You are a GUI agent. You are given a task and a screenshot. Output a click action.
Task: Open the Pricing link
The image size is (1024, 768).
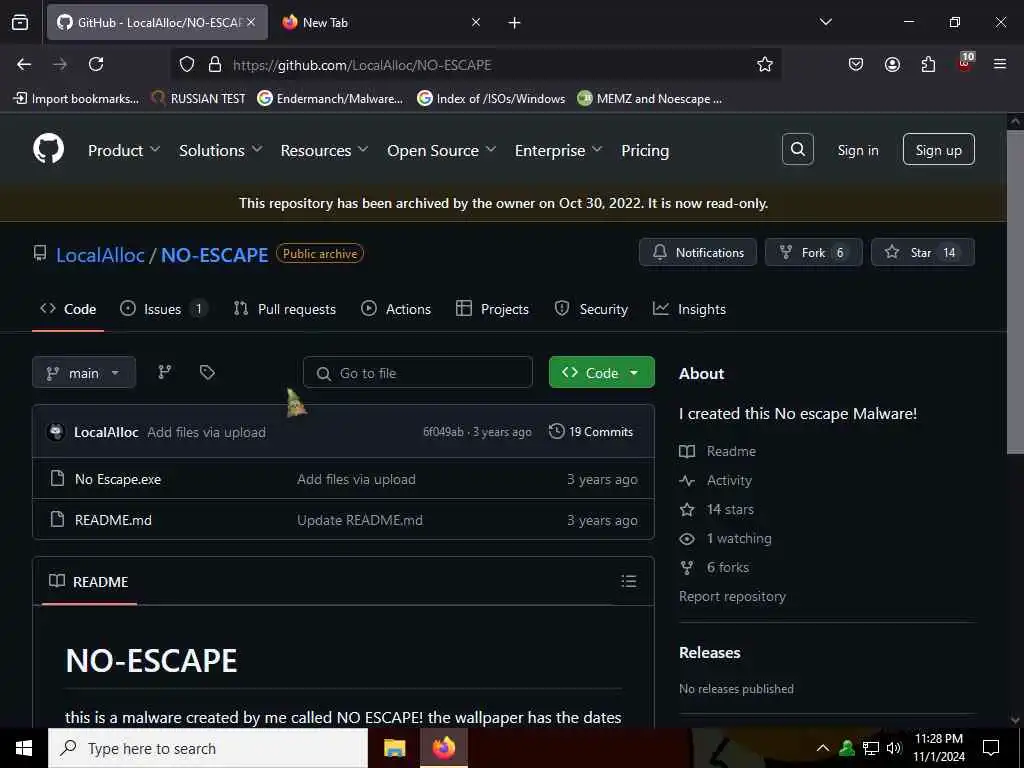[645, 150]
